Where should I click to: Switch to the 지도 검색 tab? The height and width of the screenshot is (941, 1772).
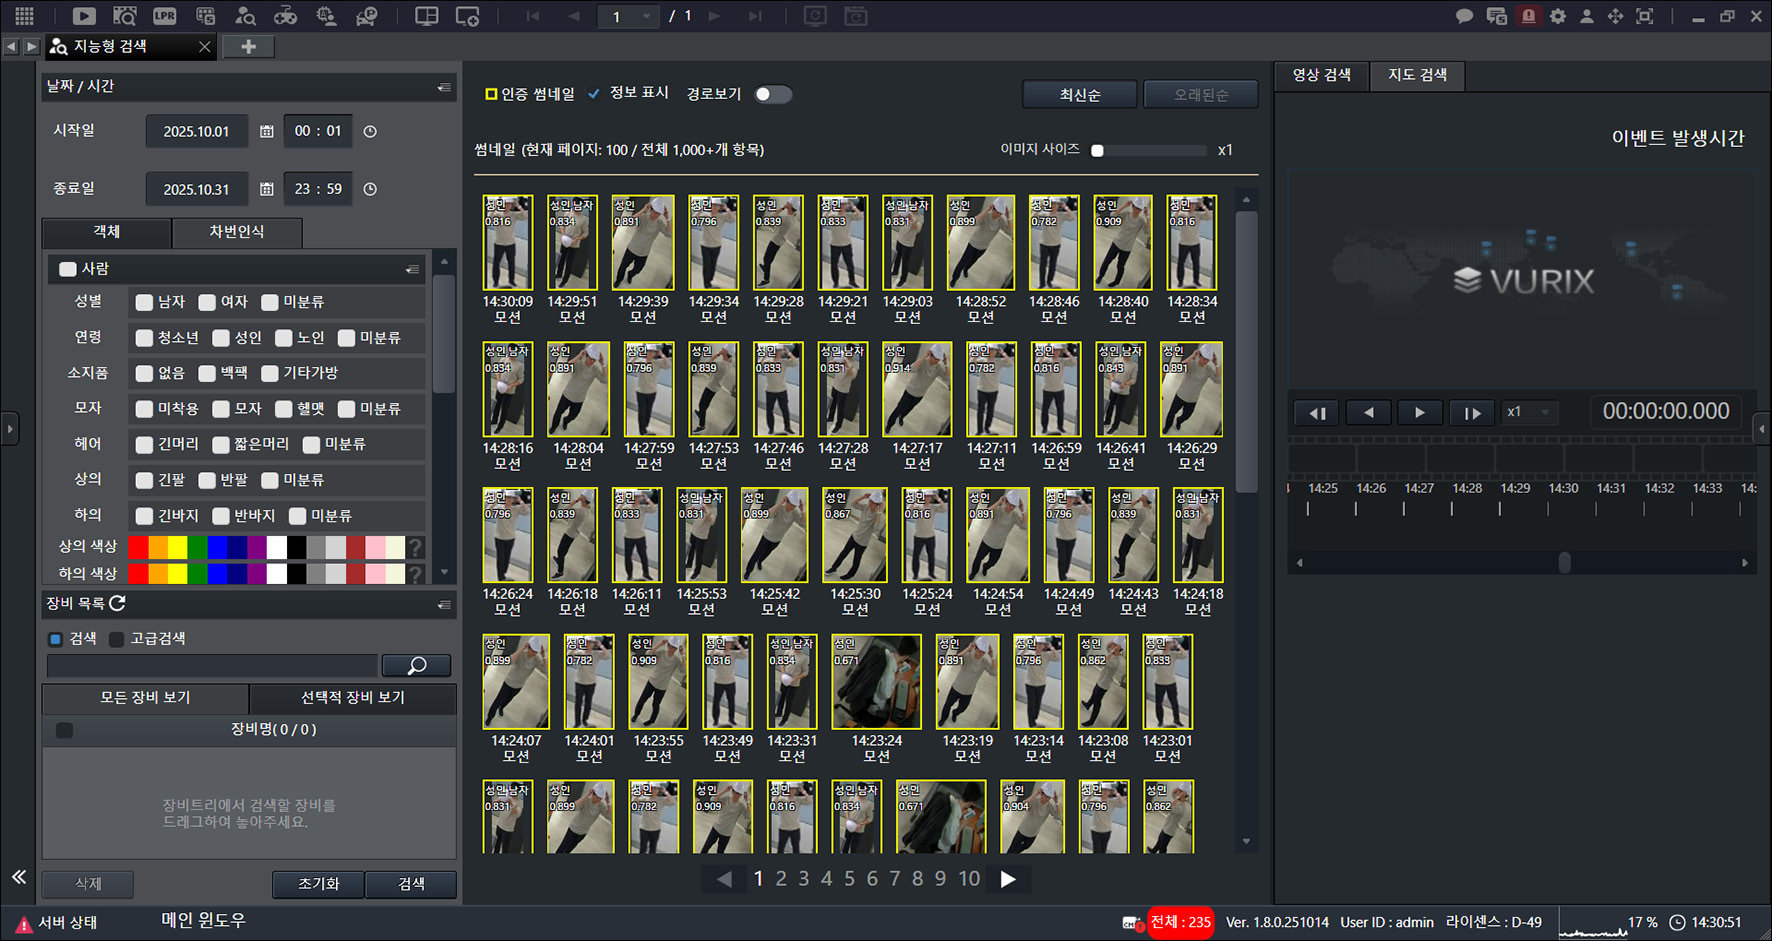pyautogui.click(x=1418, y=75)
